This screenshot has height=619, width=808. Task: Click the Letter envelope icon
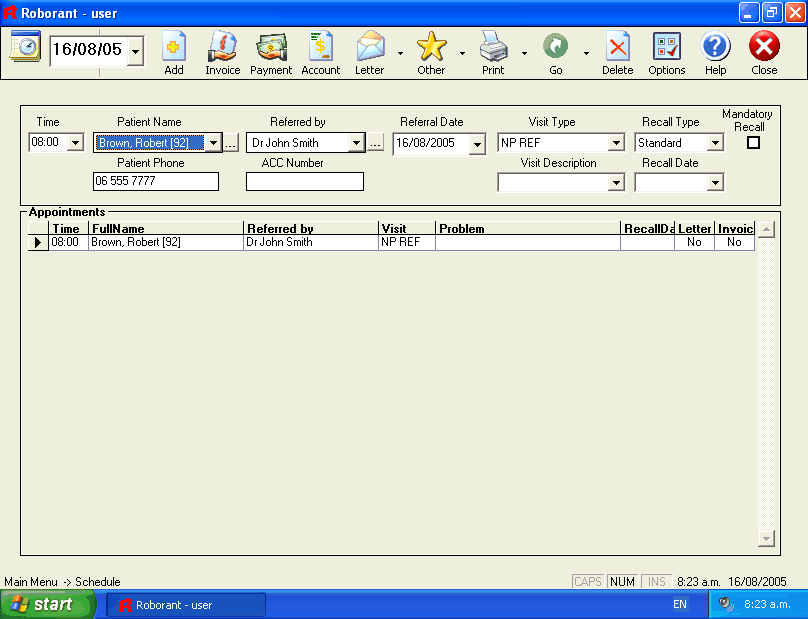[370, 47]
